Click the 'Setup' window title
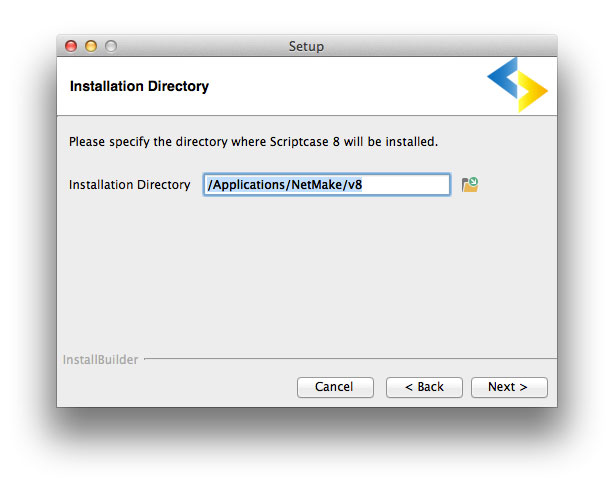 click(306, 46)
